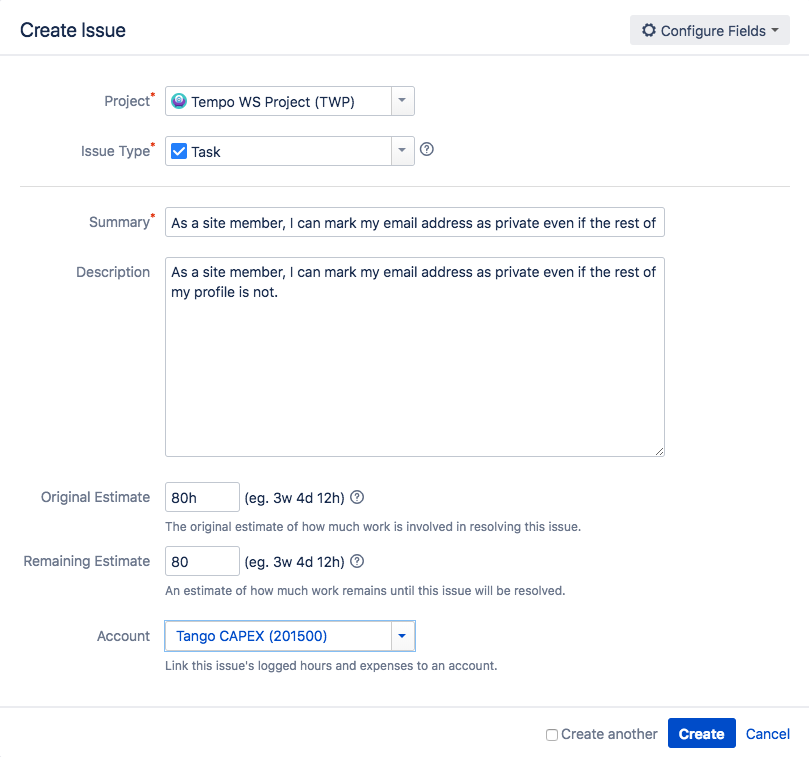Expand the Account dropdown

(404, 636)
